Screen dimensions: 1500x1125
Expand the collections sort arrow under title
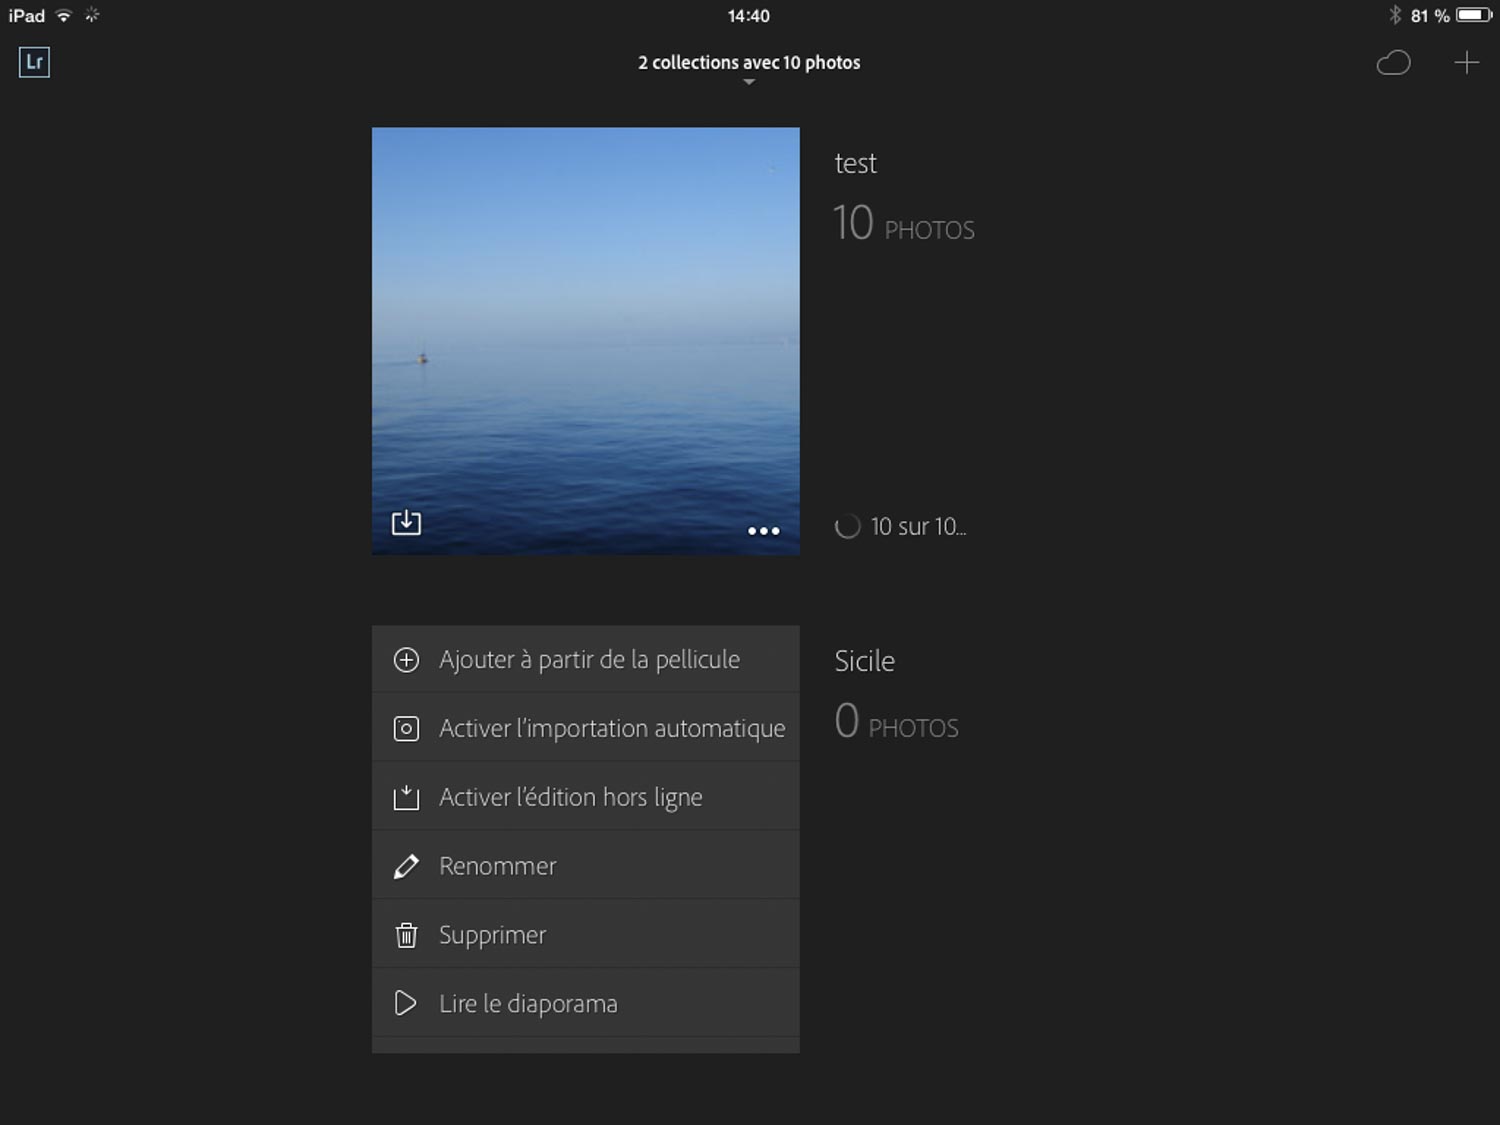749,83
